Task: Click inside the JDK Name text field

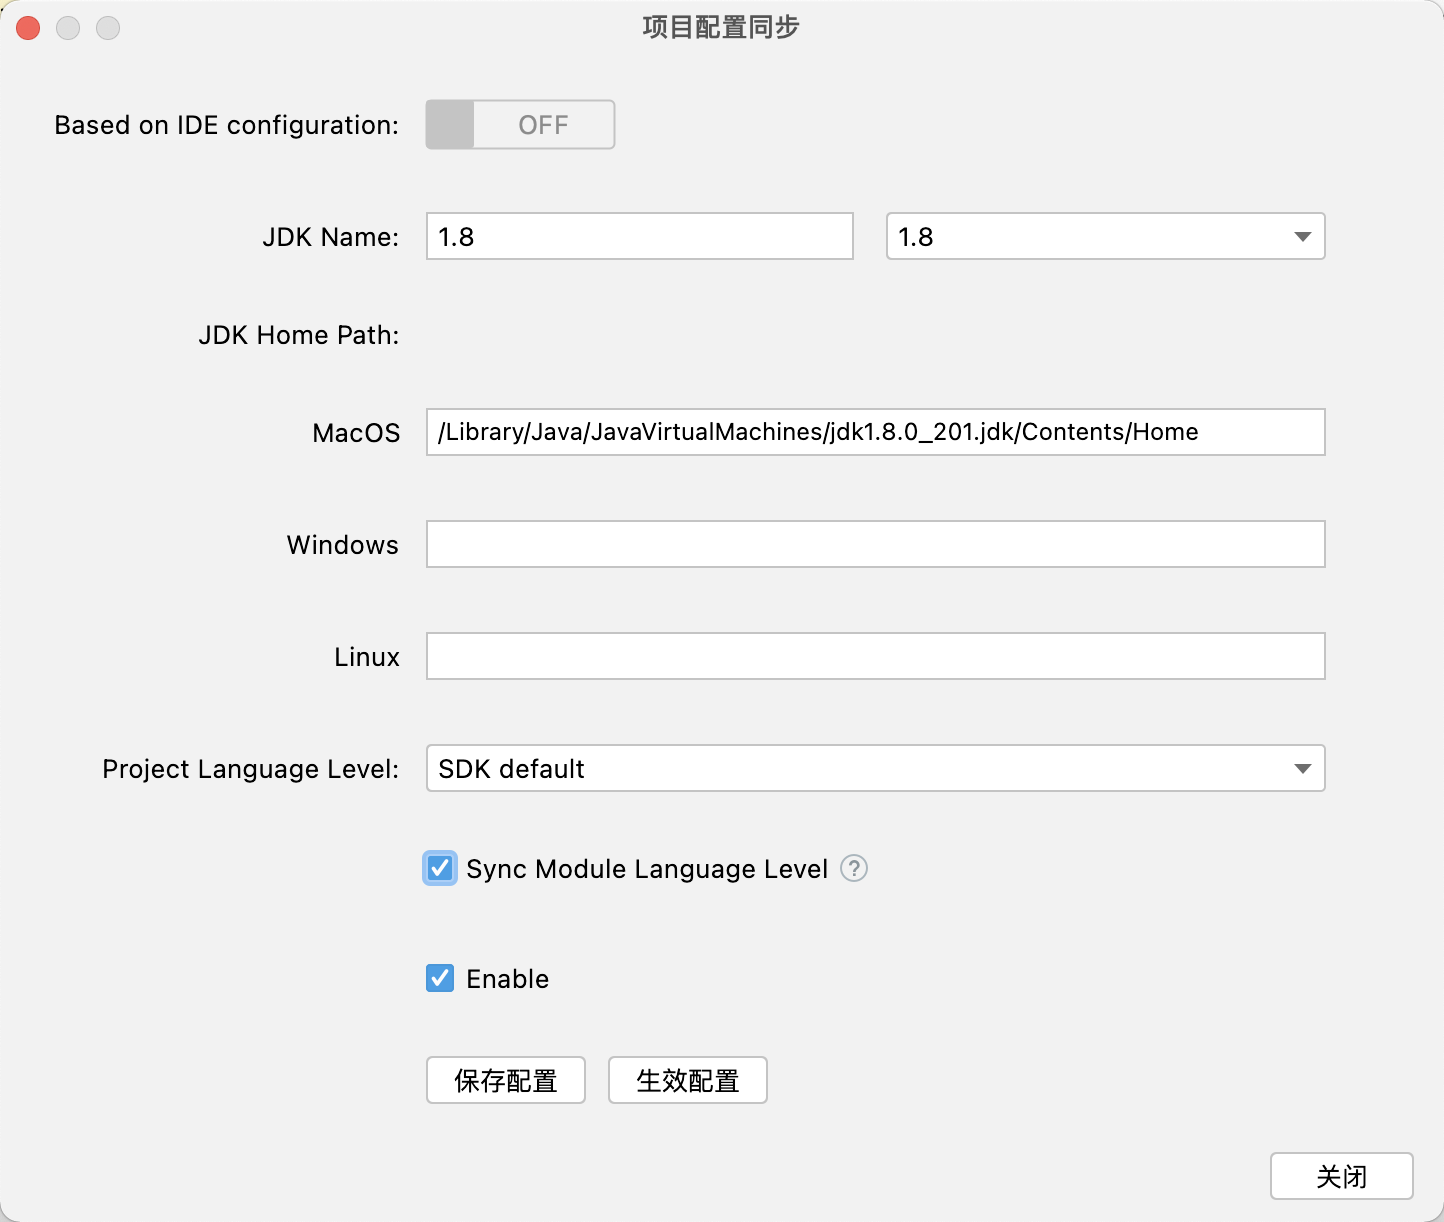Action: click(639, 236)
